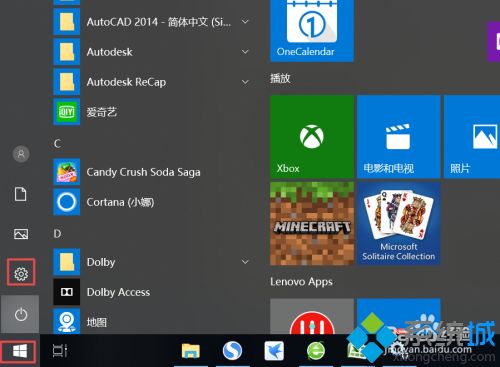Launch the Minecraft tile

[x=312, y=224]
